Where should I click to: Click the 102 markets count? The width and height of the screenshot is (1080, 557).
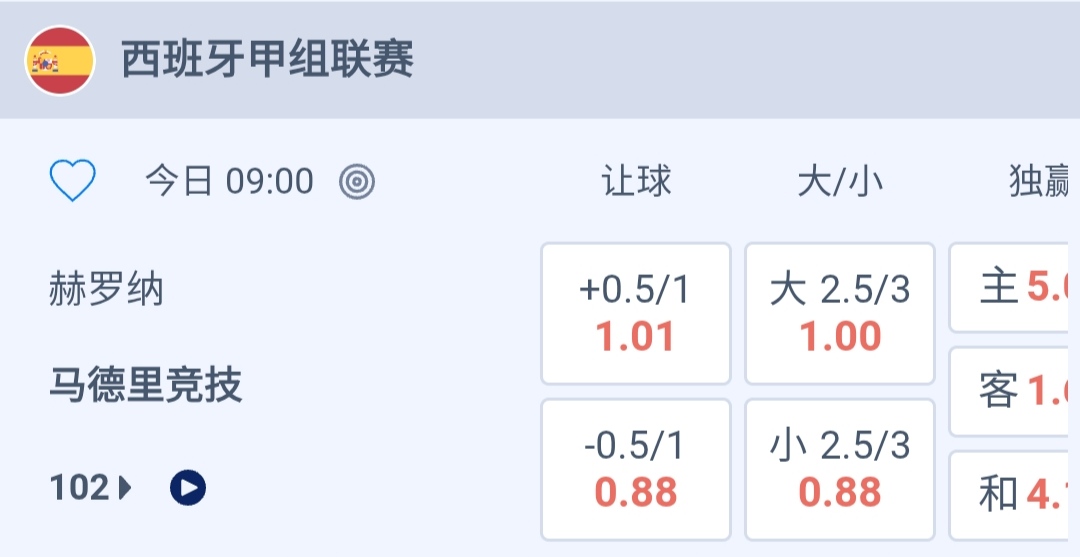tap(79, 488)
